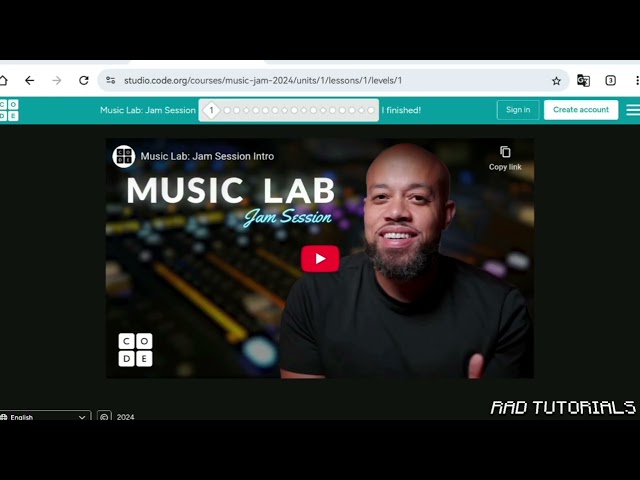Open the hamburger menu in the header

pyautogui.click(x=633, y=110)
